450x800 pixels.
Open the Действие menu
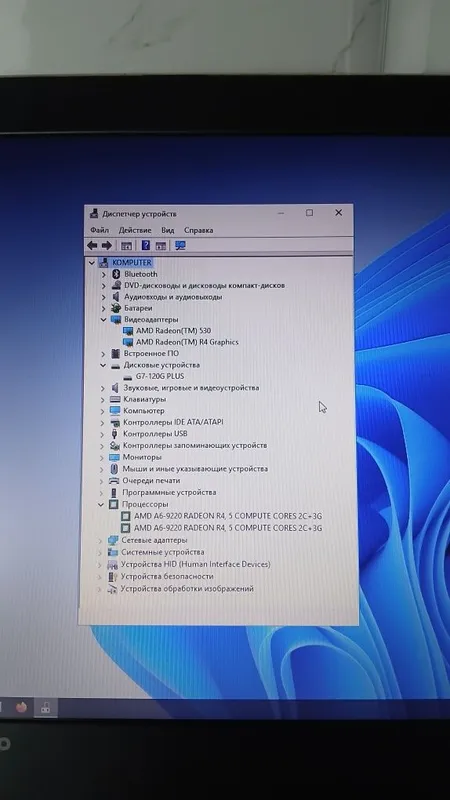(x=135, y=230)
